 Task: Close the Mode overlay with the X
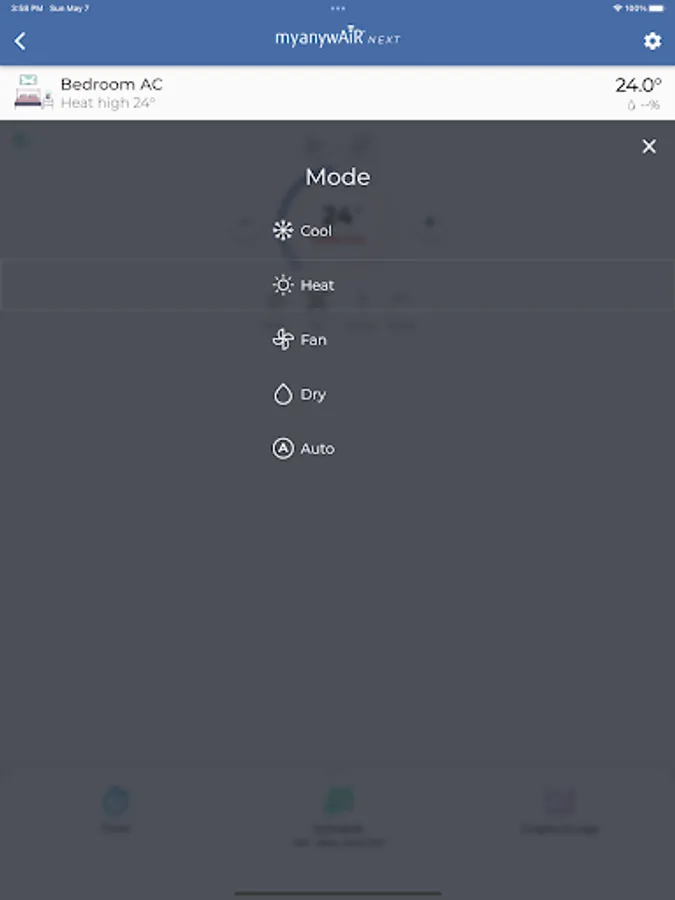coord(649,146)
